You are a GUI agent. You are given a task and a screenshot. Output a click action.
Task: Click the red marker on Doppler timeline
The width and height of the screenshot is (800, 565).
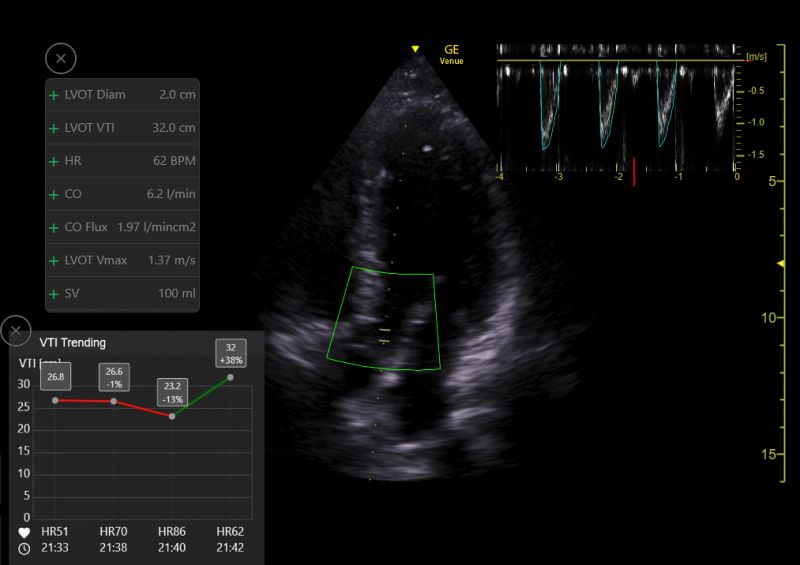click(634, 172)
